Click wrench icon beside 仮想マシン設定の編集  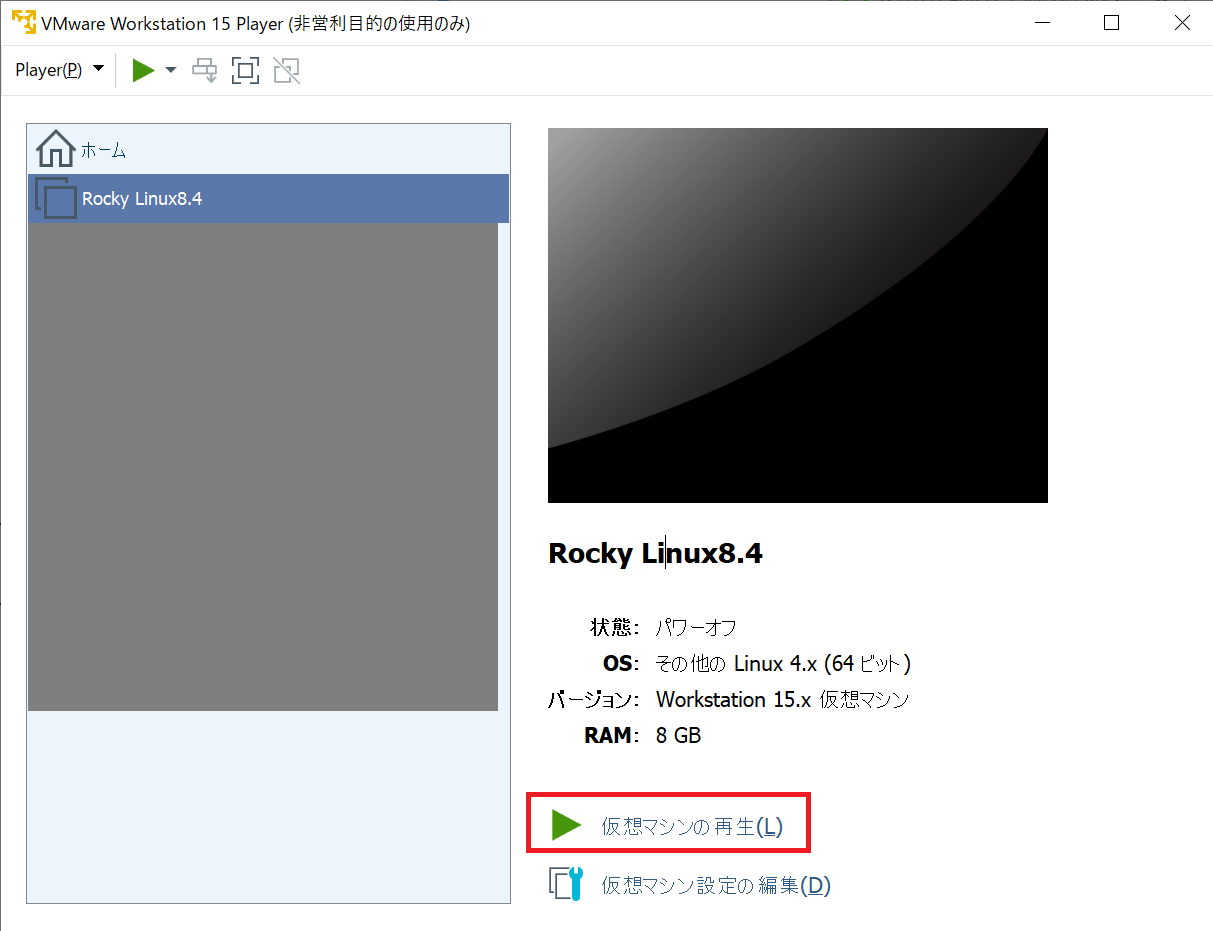point(566,884)
